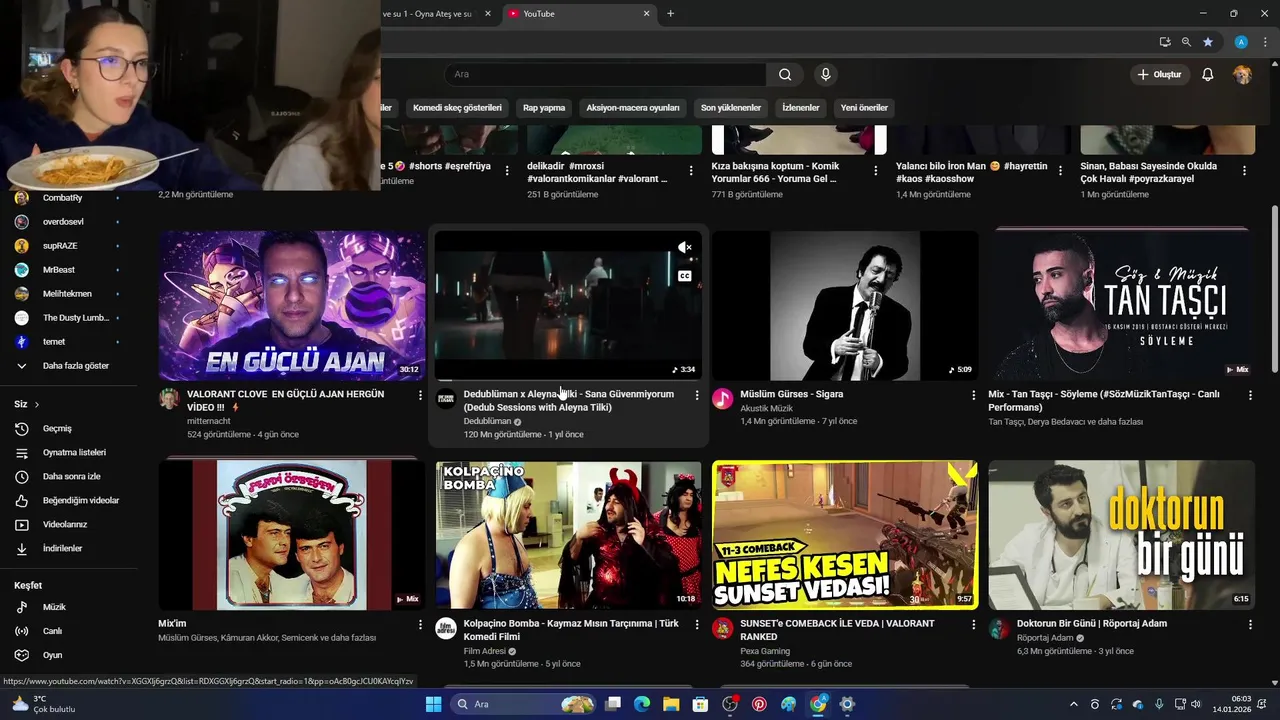Open Film Adresi channel avatar
The width and height of the screenshot is (1280, 720).
446,628
